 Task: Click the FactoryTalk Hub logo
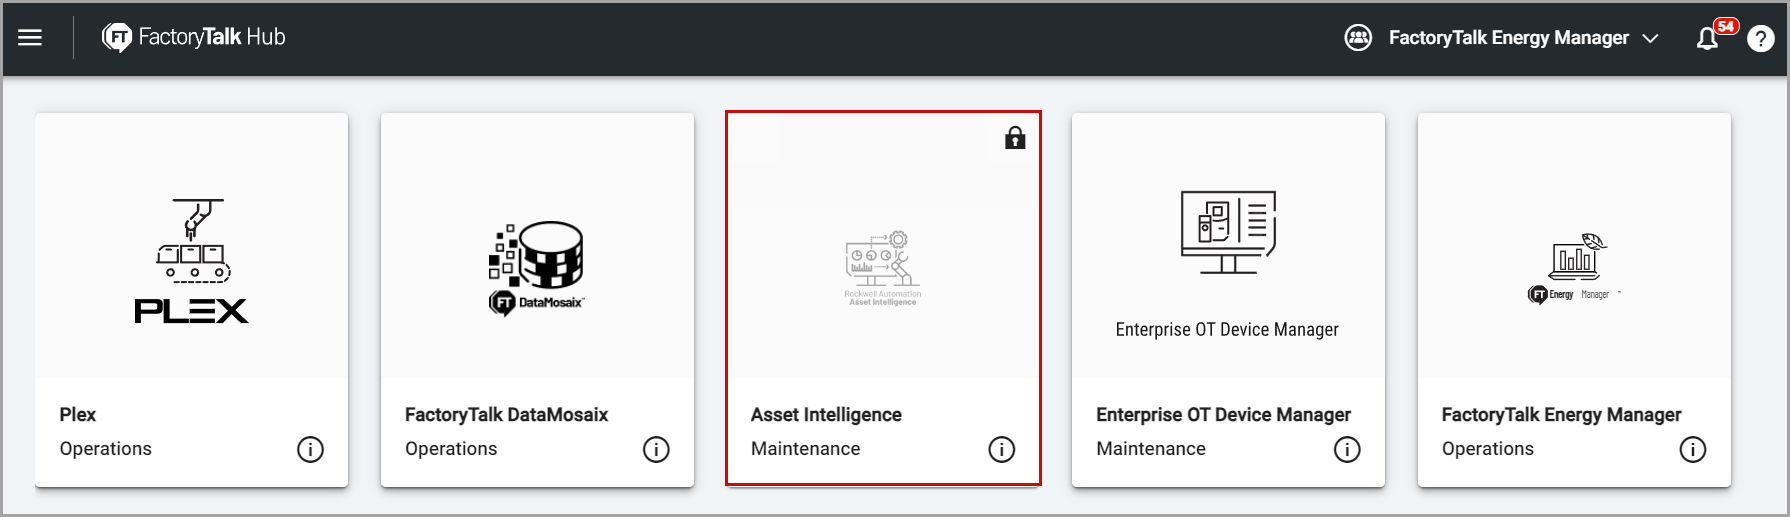194,38
